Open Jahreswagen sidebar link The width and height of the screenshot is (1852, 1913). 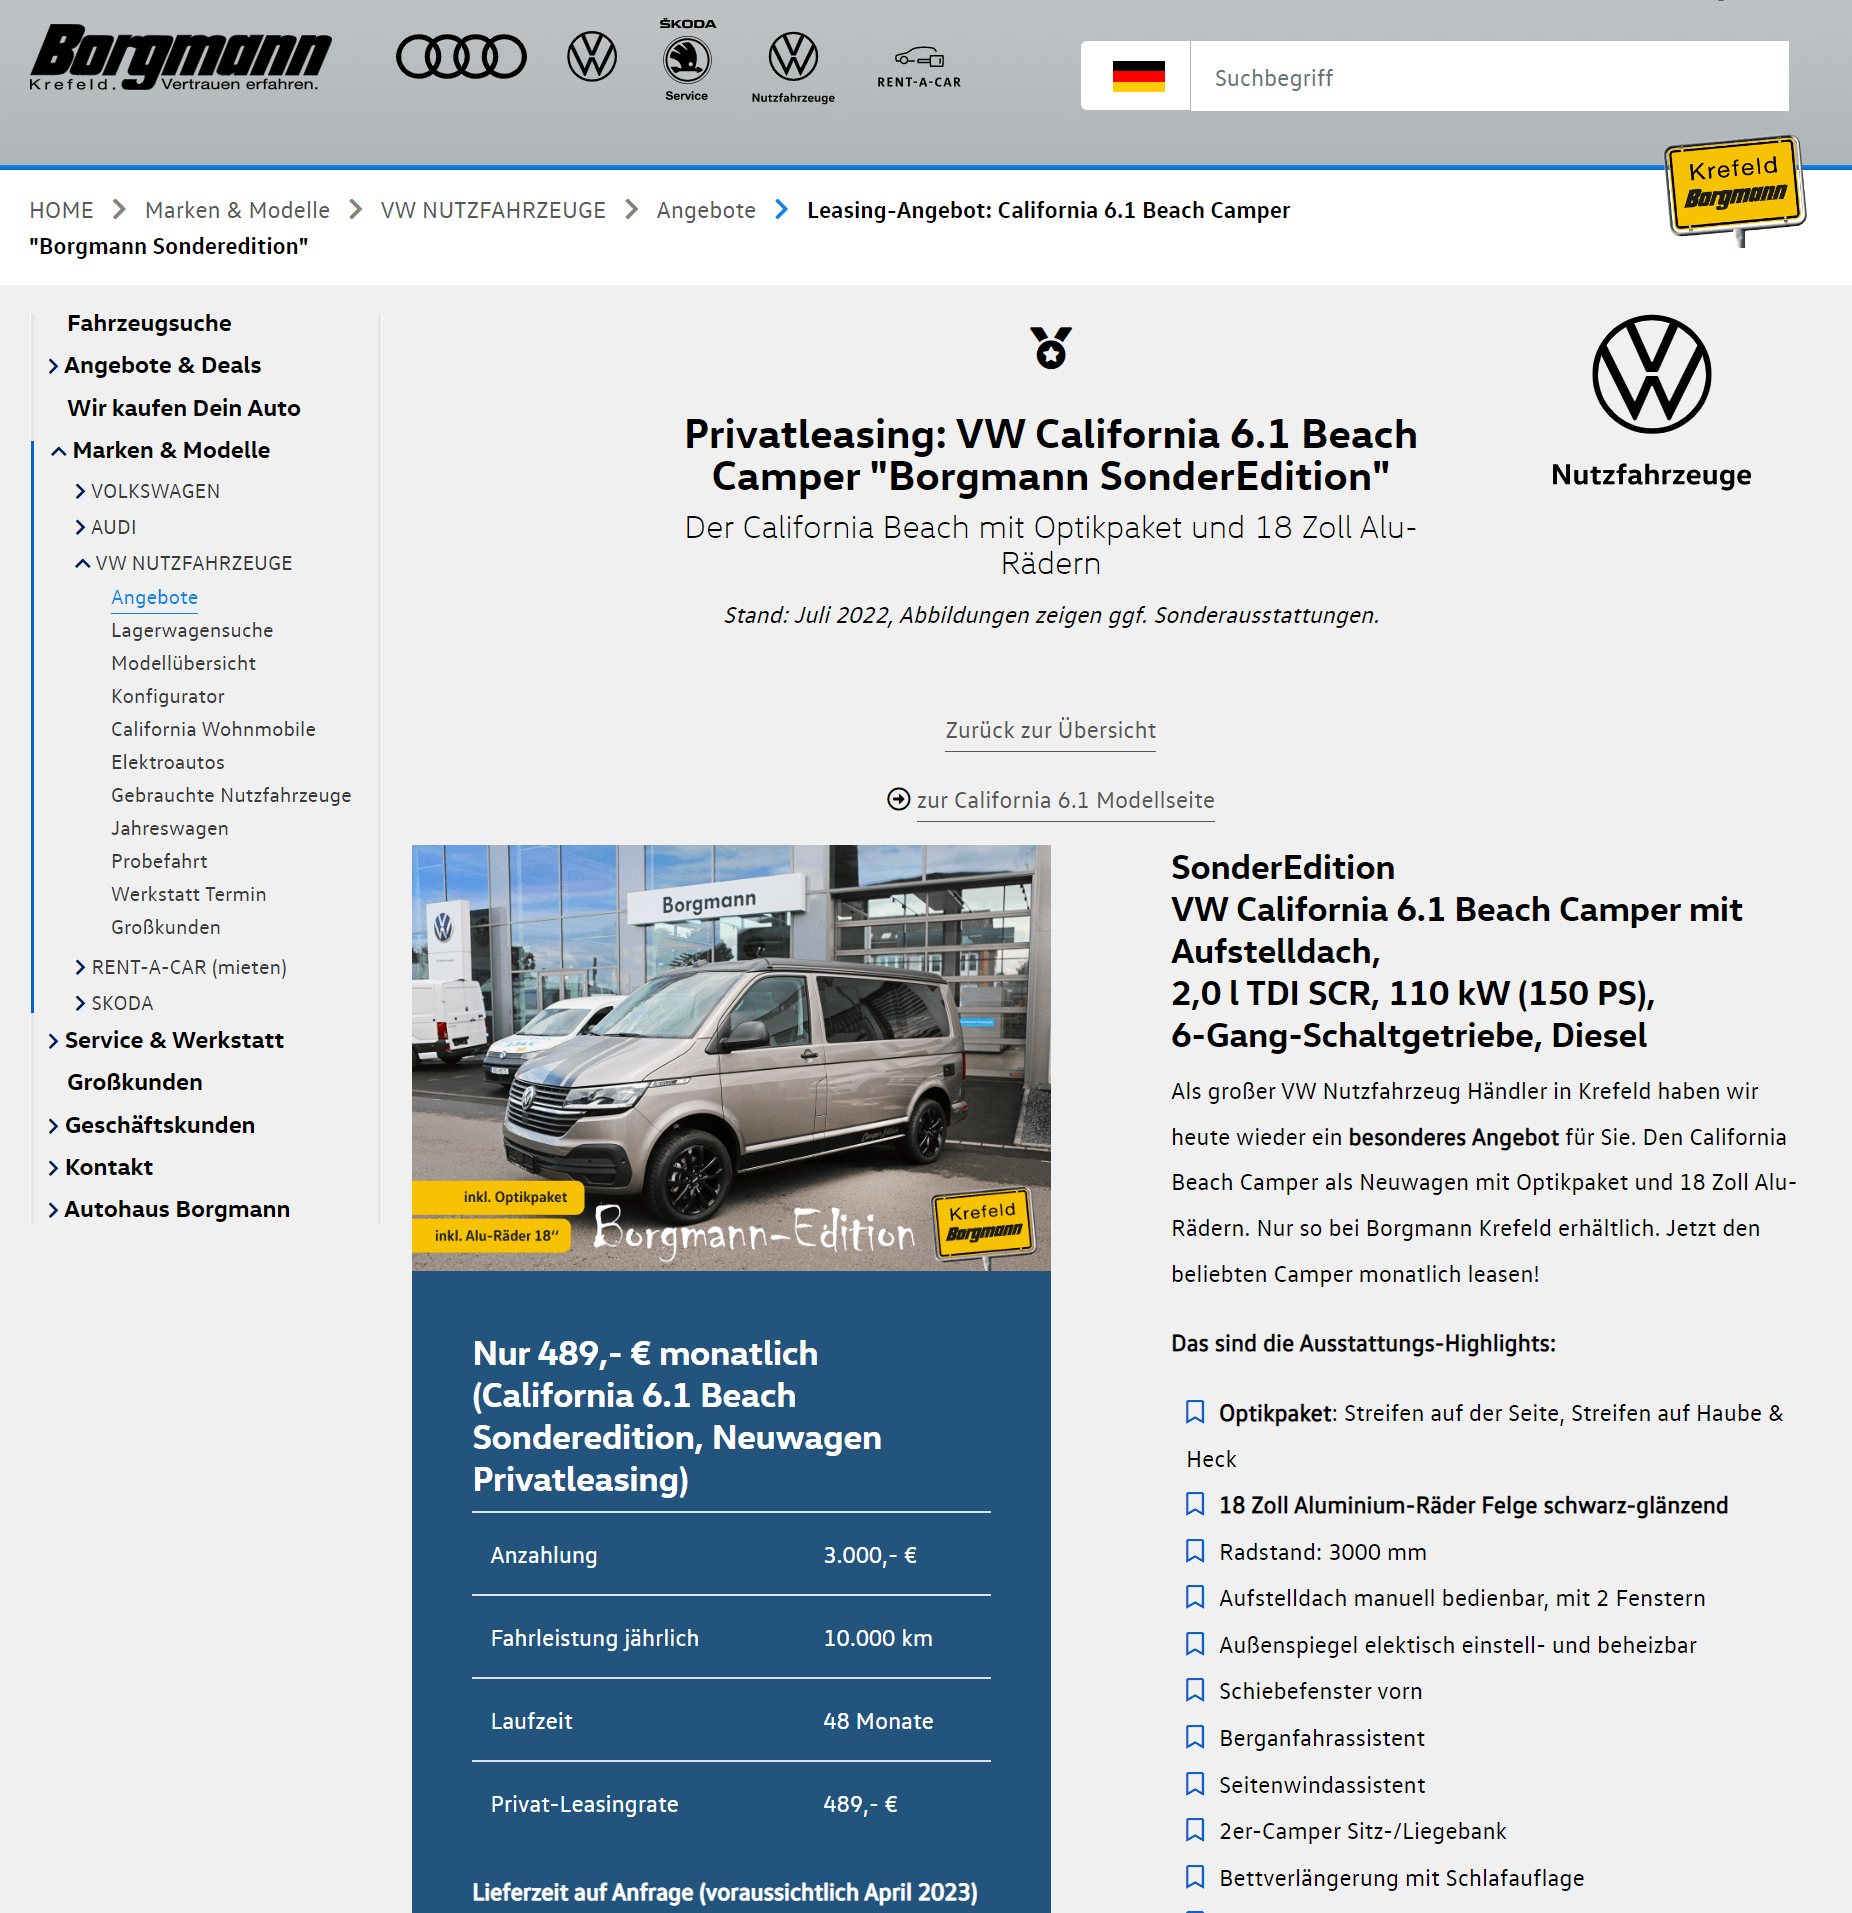click(170, 828)
